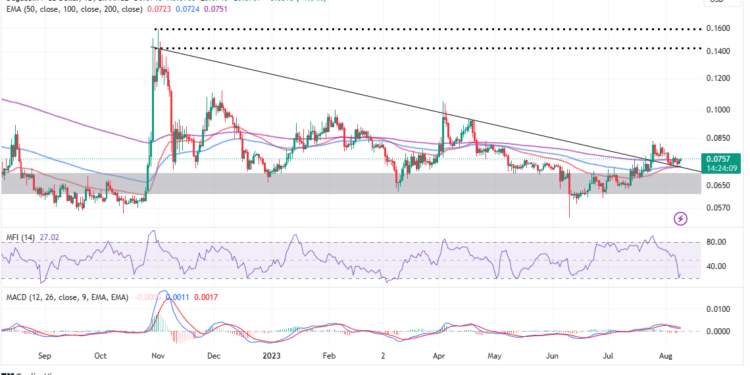Screen dimensions: 750x375
Task: Click the MACD 0.0100 scale label
Action: (x=718, y=309)
